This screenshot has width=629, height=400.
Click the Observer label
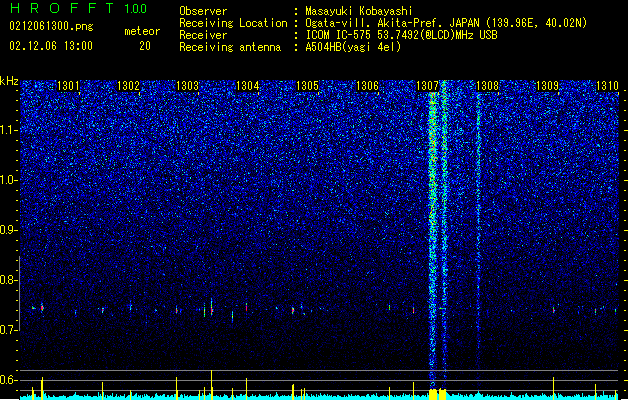point(203,11)
